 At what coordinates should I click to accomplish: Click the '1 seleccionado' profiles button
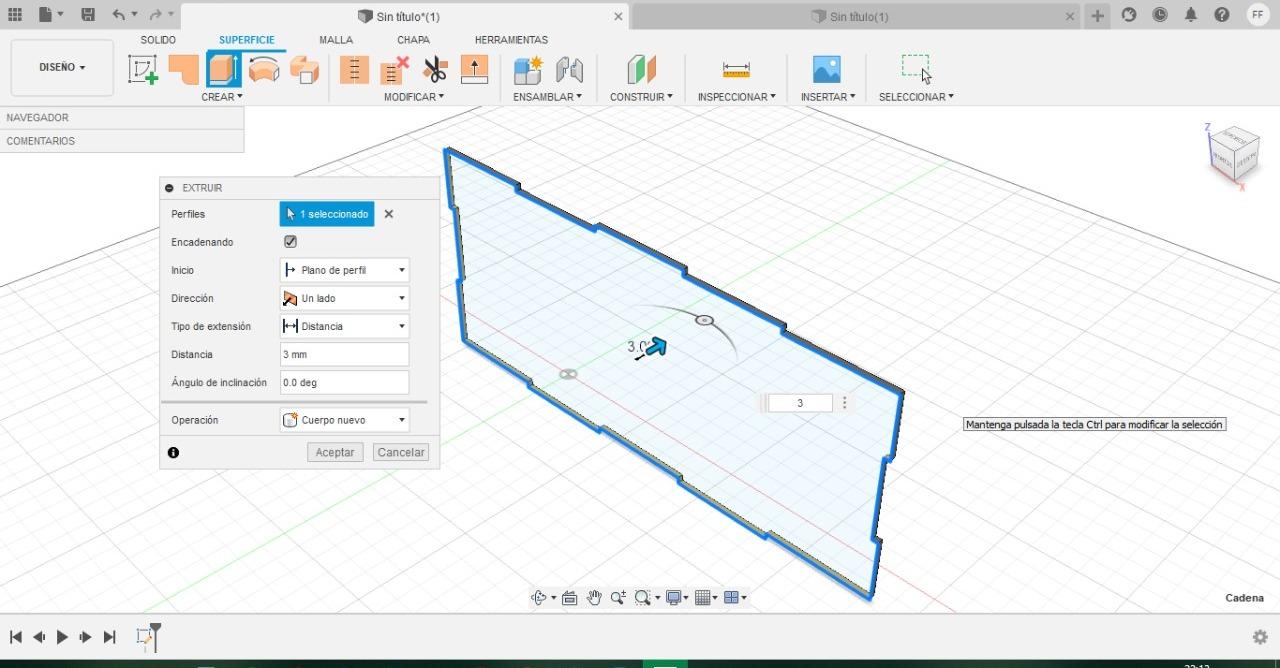327,214
